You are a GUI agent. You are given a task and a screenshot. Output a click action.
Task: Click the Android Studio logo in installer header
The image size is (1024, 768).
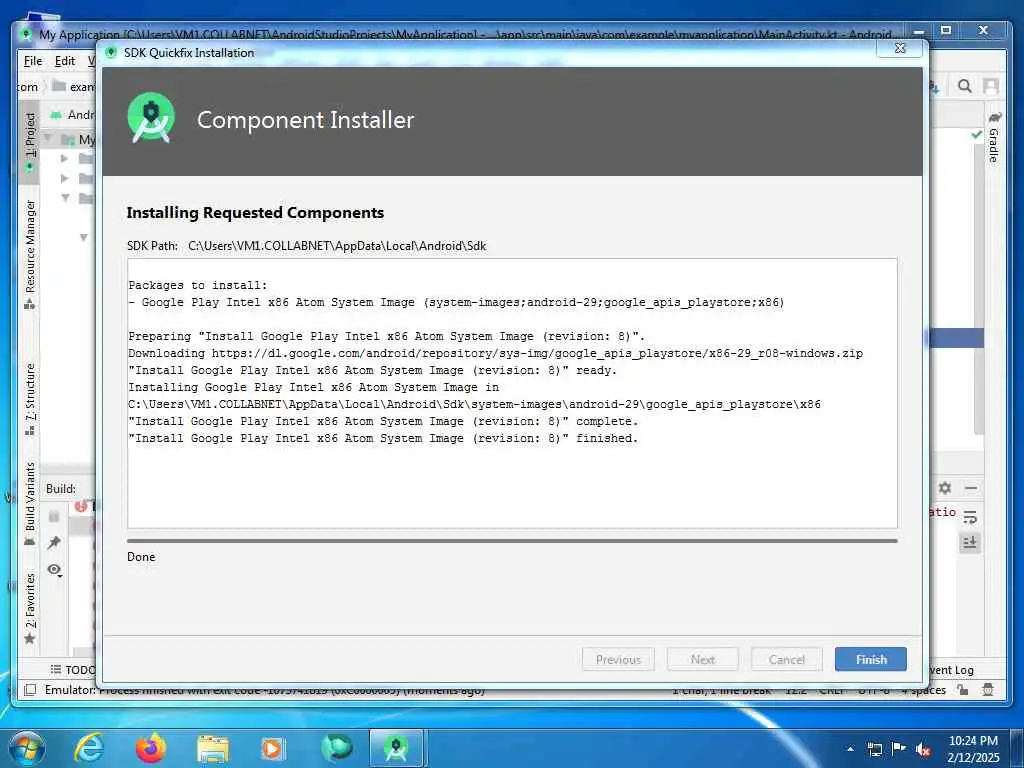pos(151,118)
